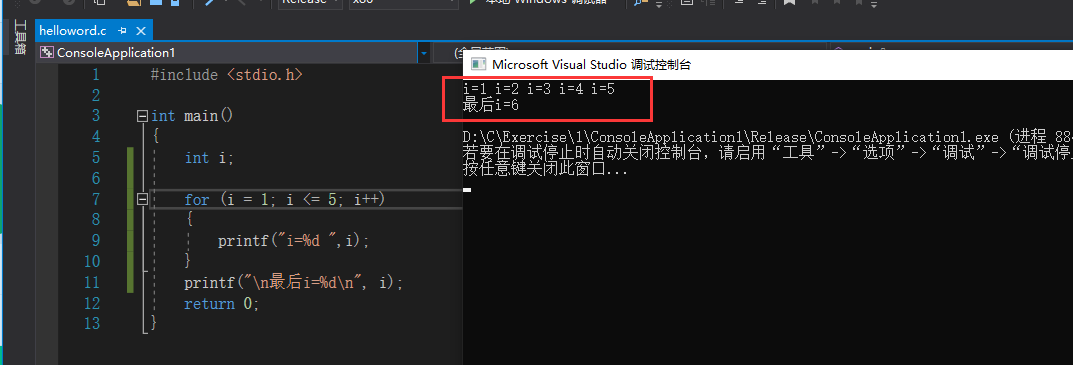The image size is (1073, 365).
Task: Collapse the int main() code block
Action: click(x=142, y=116)
